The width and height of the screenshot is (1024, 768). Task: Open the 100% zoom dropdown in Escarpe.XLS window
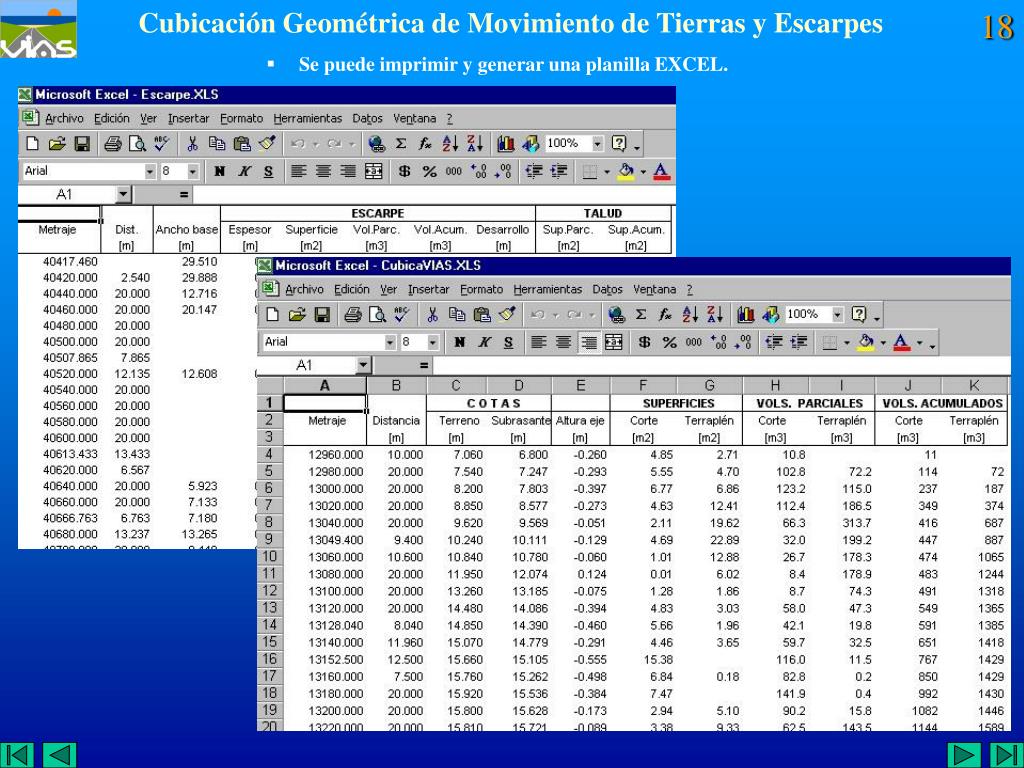pyautogui.click(x=598, y=144)
